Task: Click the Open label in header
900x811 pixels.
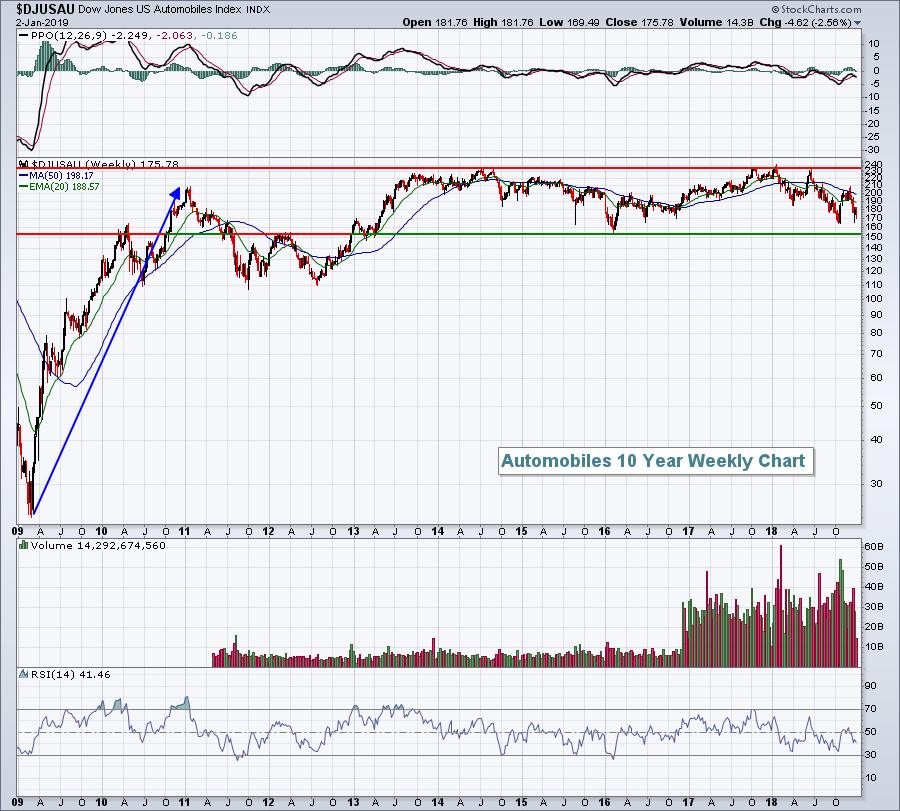Action: point(418,22)
